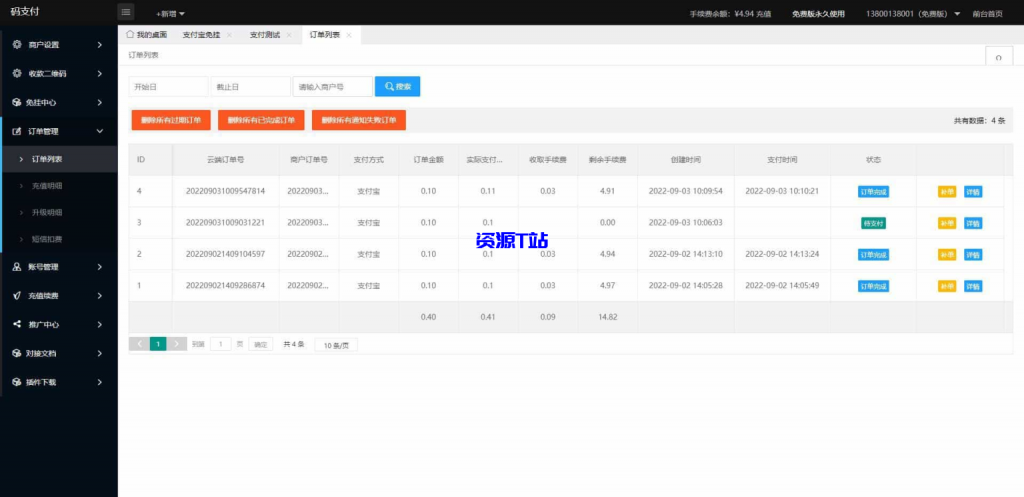Screen dimensions: 1024x497
Task: Click the 收款二维码 icon in sidebar
Action: pyautogui.click(x=17, y=73)
